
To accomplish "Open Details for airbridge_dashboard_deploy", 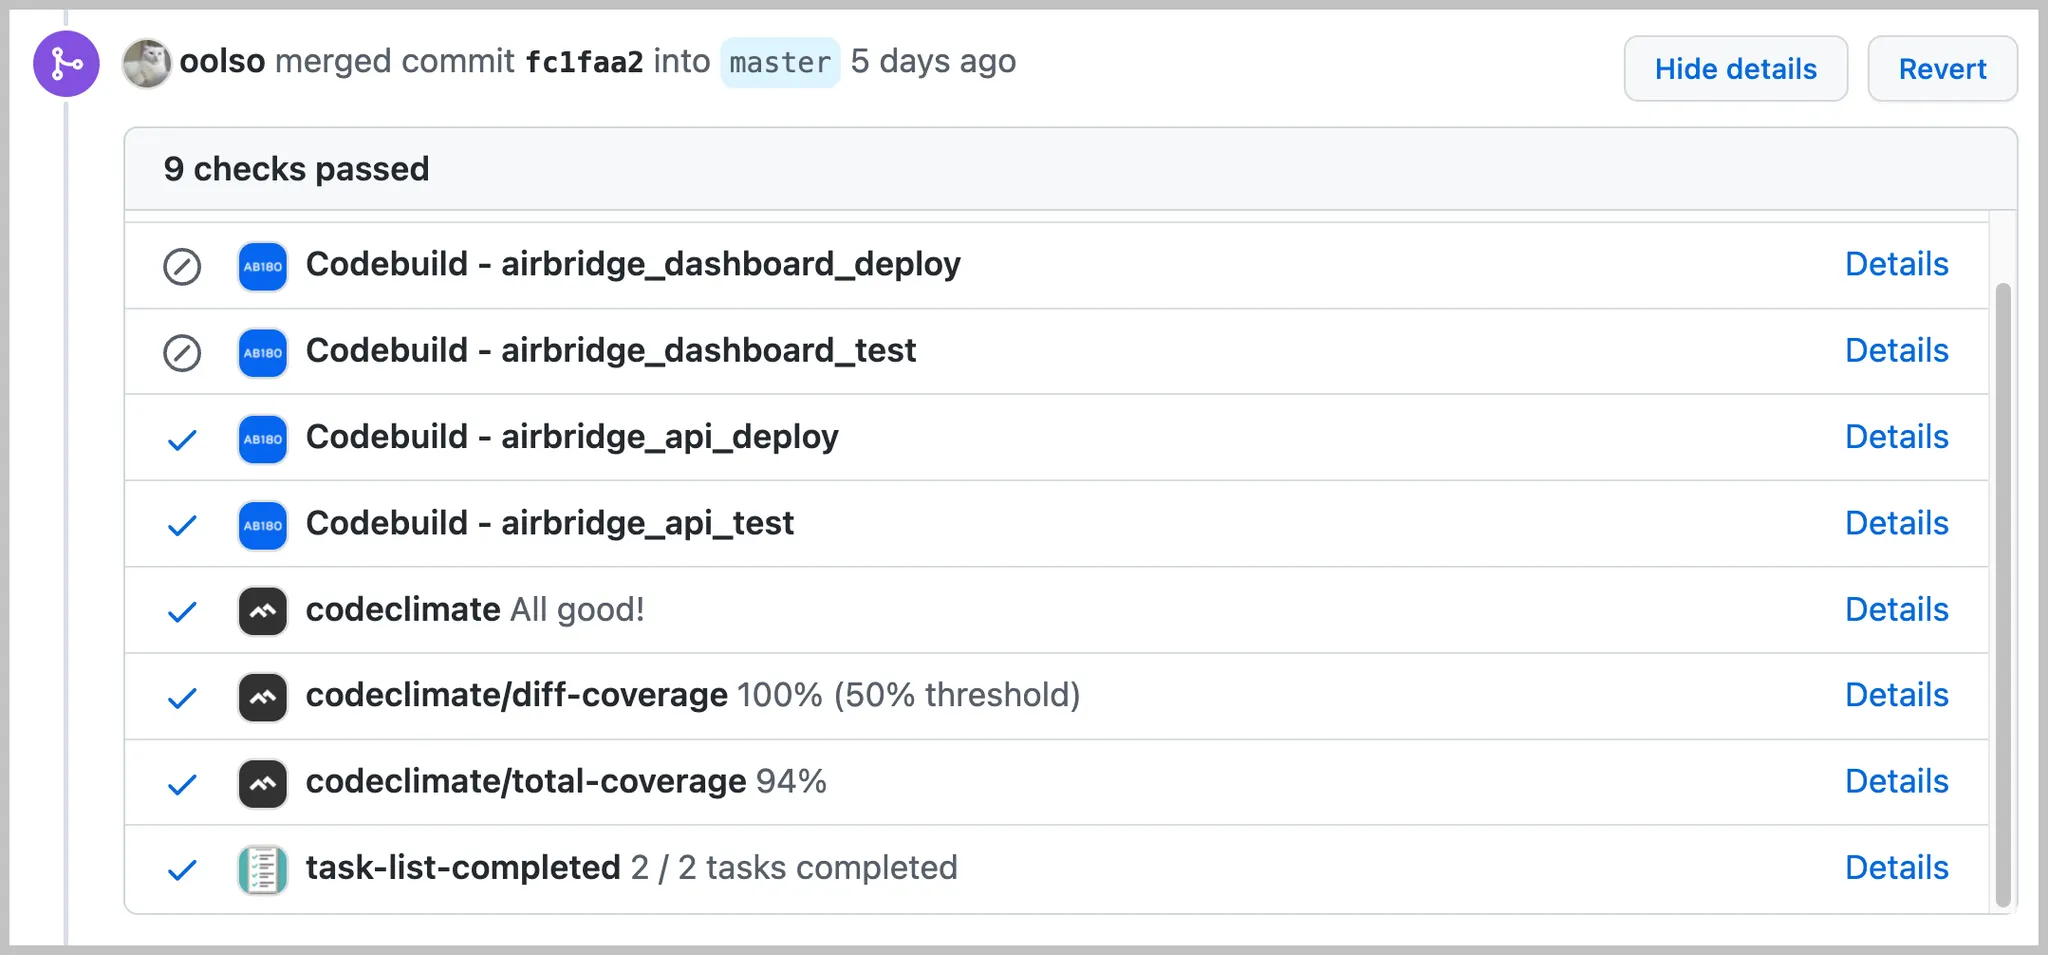I will pos(1896,264).
